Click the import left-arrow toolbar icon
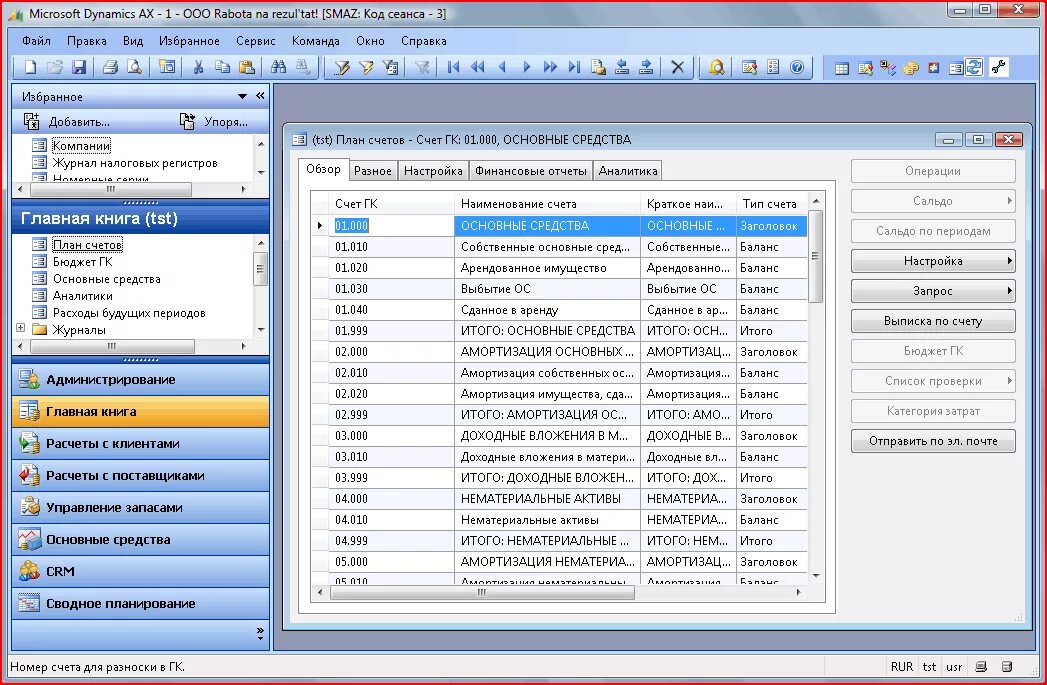The image size is (1047, 685). [622, 67]
